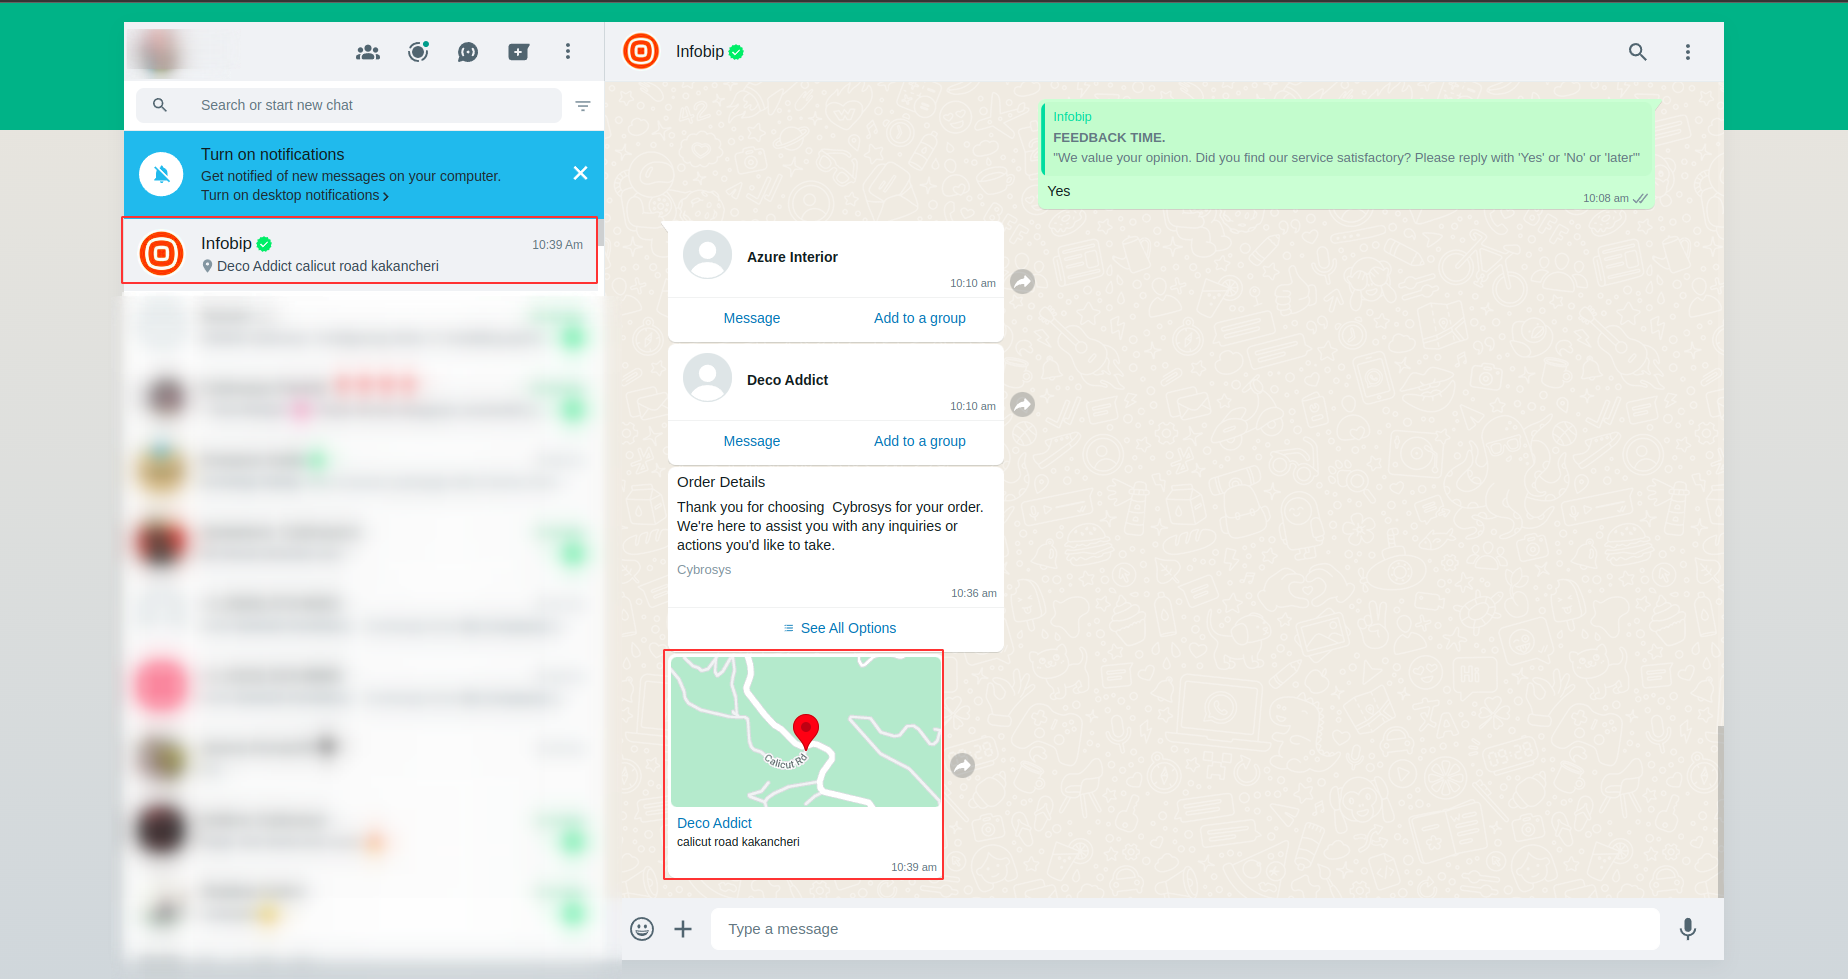This screenshot has height=979, width=1848.
Task: Open conversation menu three-dot icon
Action: coord(1688,52)
